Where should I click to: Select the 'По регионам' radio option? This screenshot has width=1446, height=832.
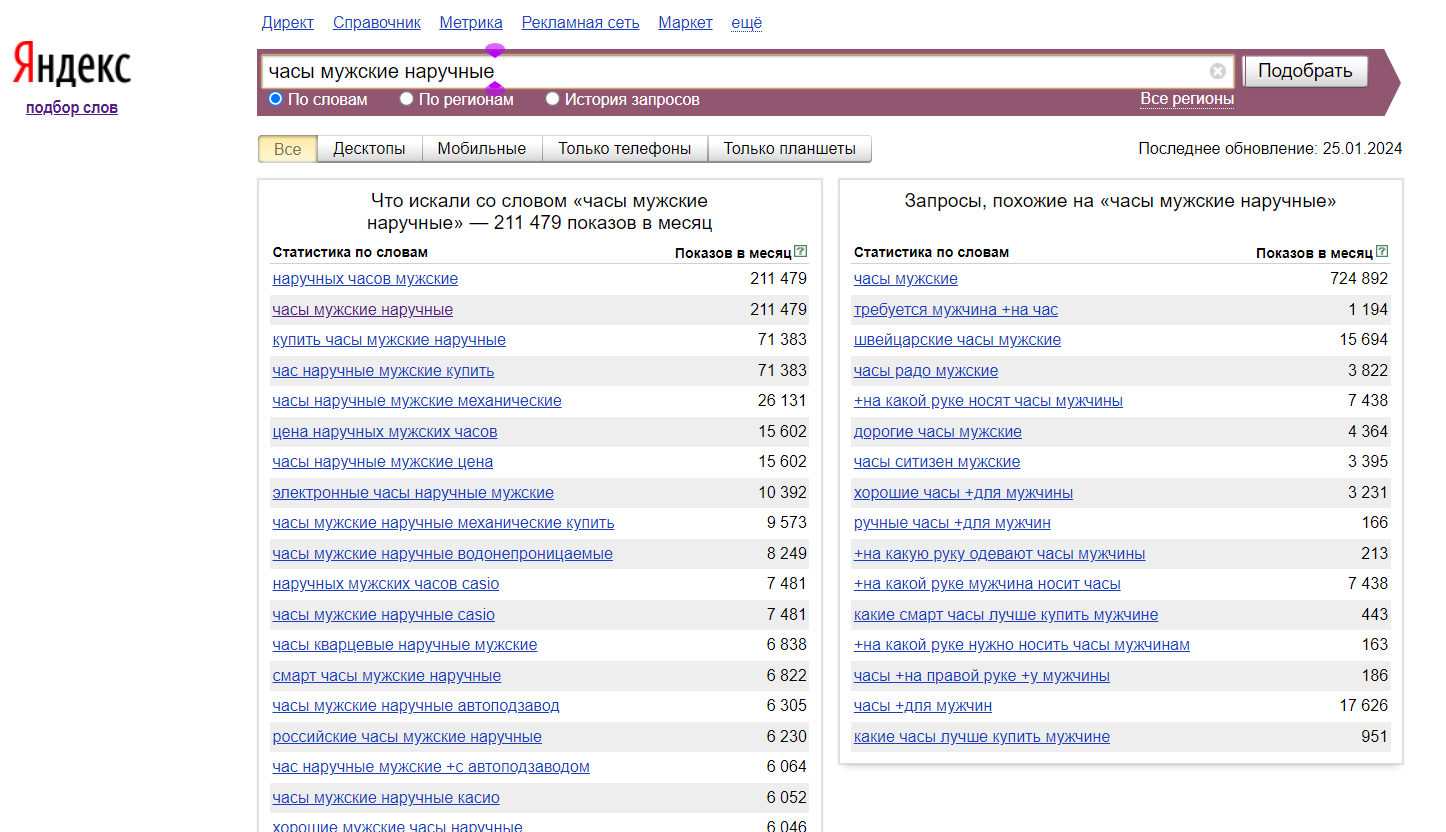point(407,99)
